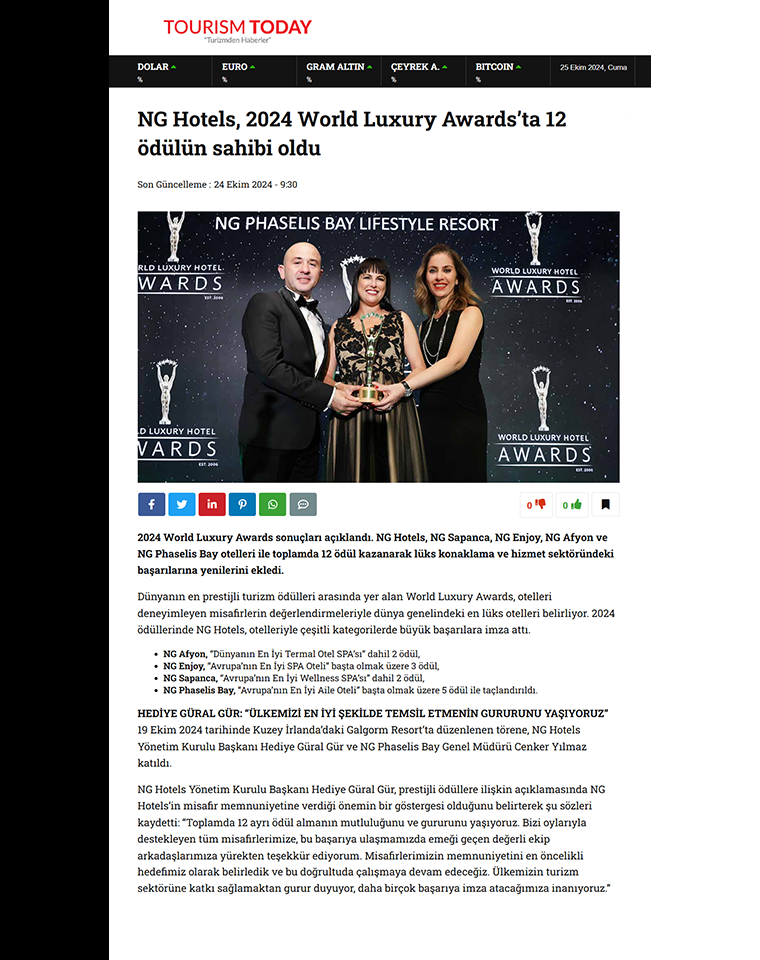Click the date 25 Ekim 2024, Cuma
This screenshot has height=960, width=760.
coord(593,67)
